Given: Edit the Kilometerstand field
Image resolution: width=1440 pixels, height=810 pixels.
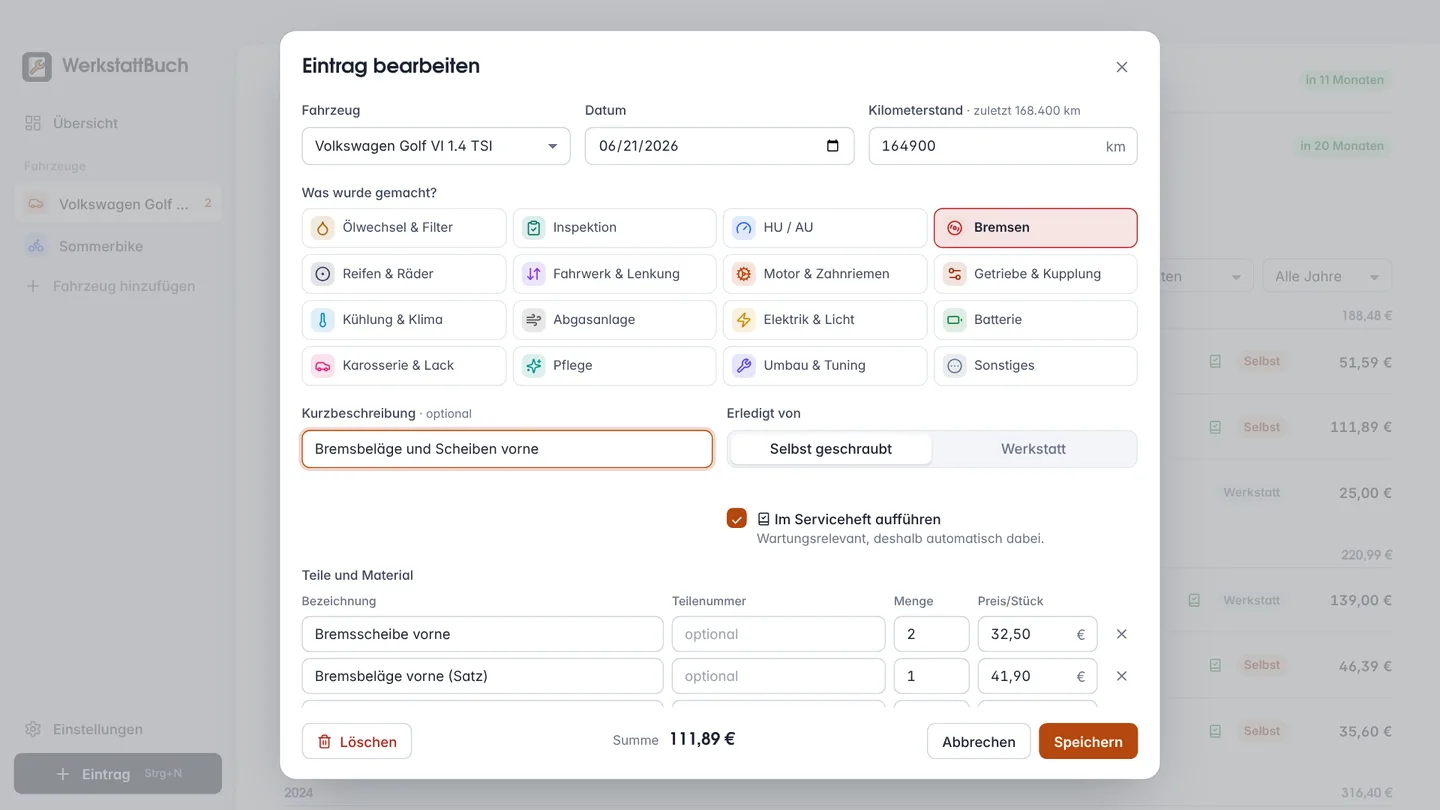Looking at the screenshot, I should pos(1003,146).
